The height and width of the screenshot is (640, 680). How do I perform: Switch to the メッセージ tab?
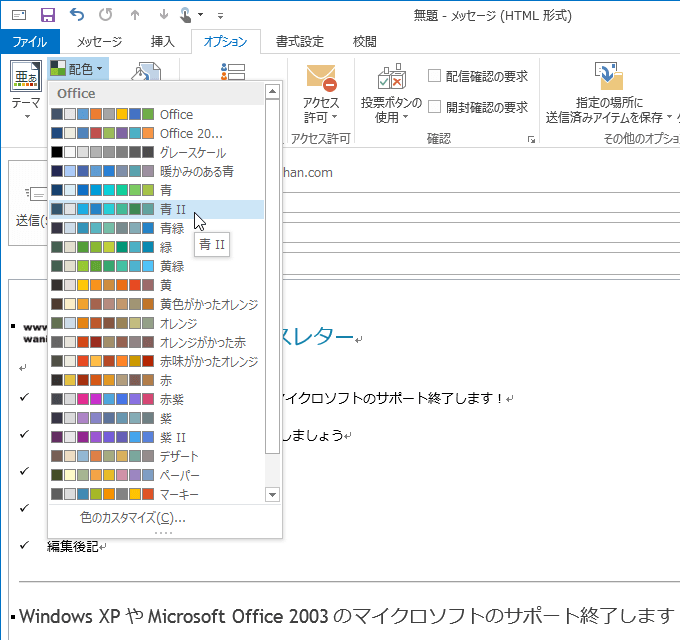click(100, 42)
